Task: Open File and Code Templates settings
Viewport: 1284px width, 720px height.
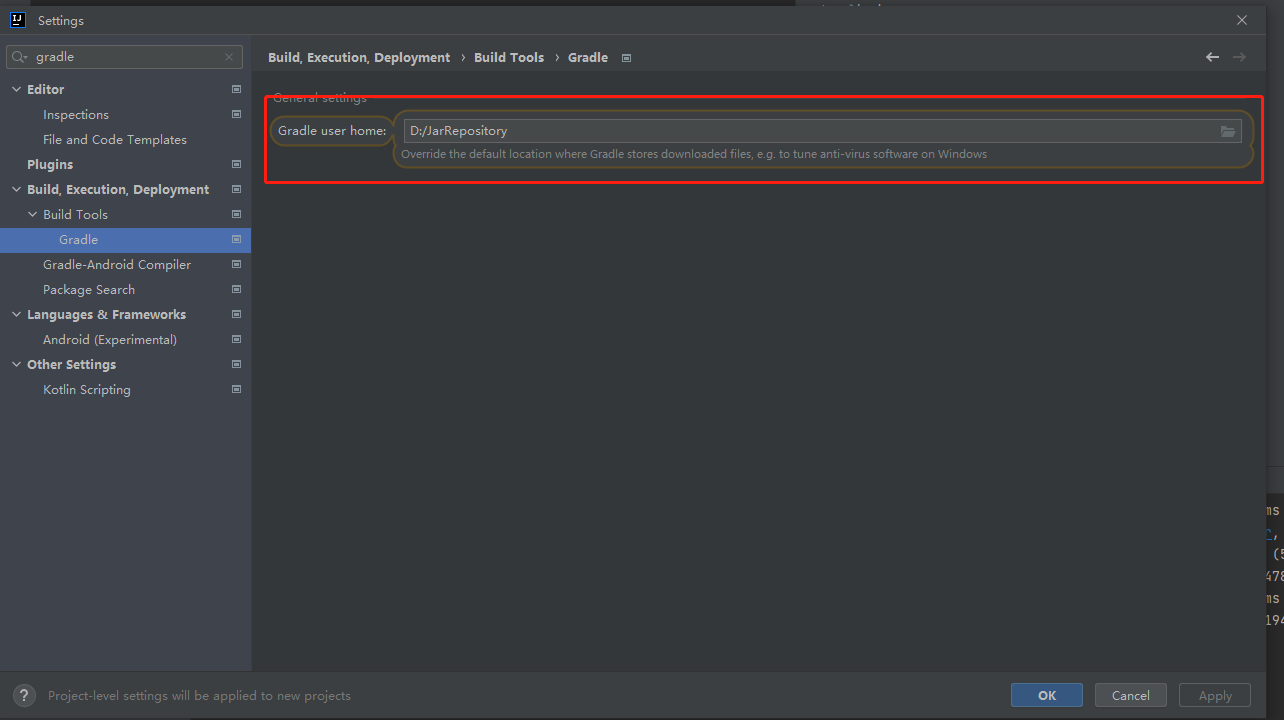Action: [x=115, y=139]
